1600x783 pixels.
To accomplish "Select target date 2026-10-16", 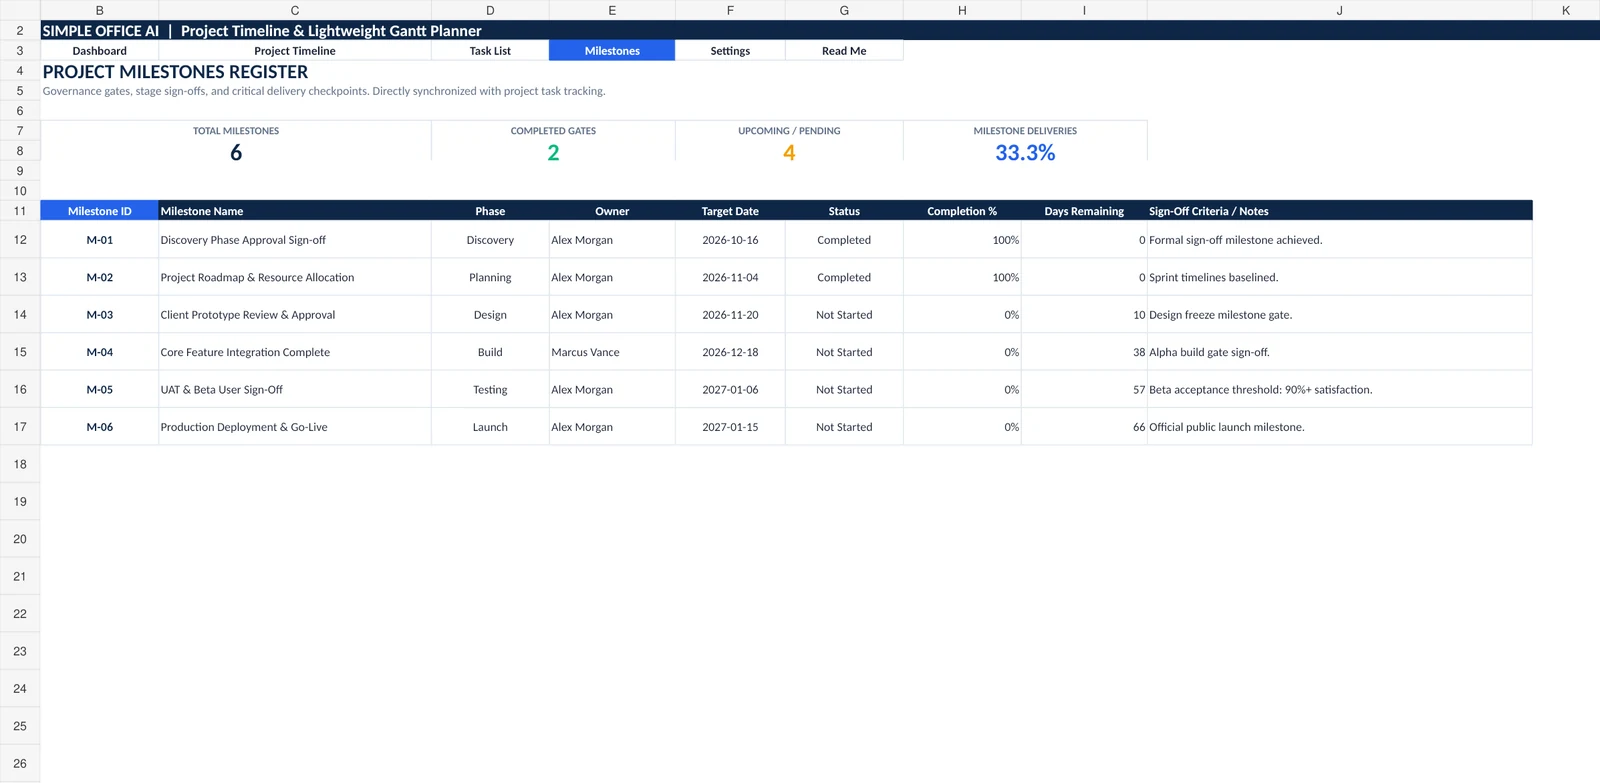I will (x=730, y=240).
